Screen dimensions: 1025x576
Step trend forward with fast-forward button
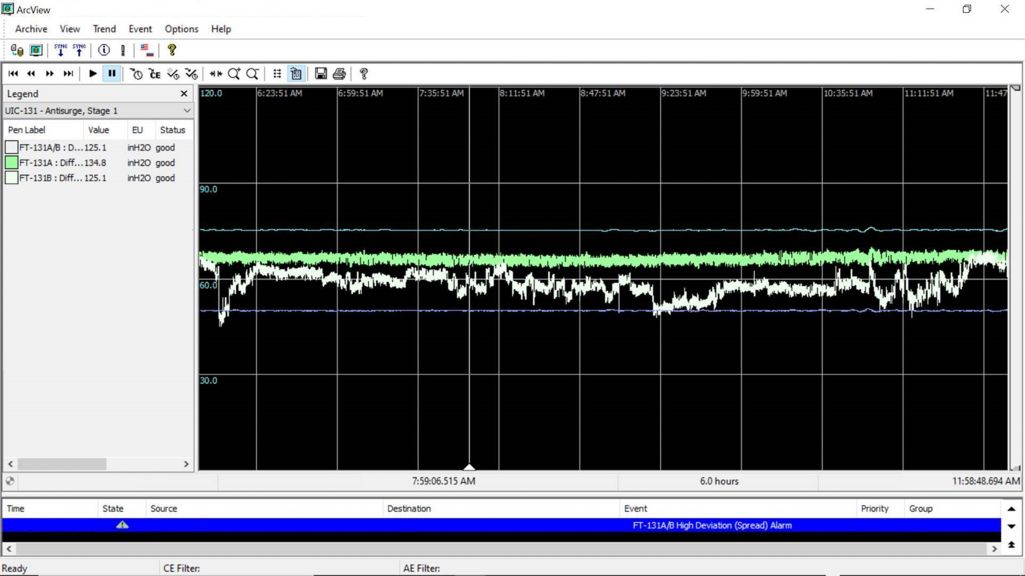tap(50, 74)
